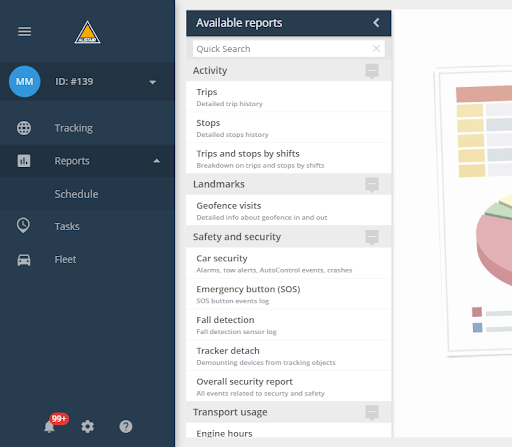Collapse the Safety and security section

[x=372, y=237]
